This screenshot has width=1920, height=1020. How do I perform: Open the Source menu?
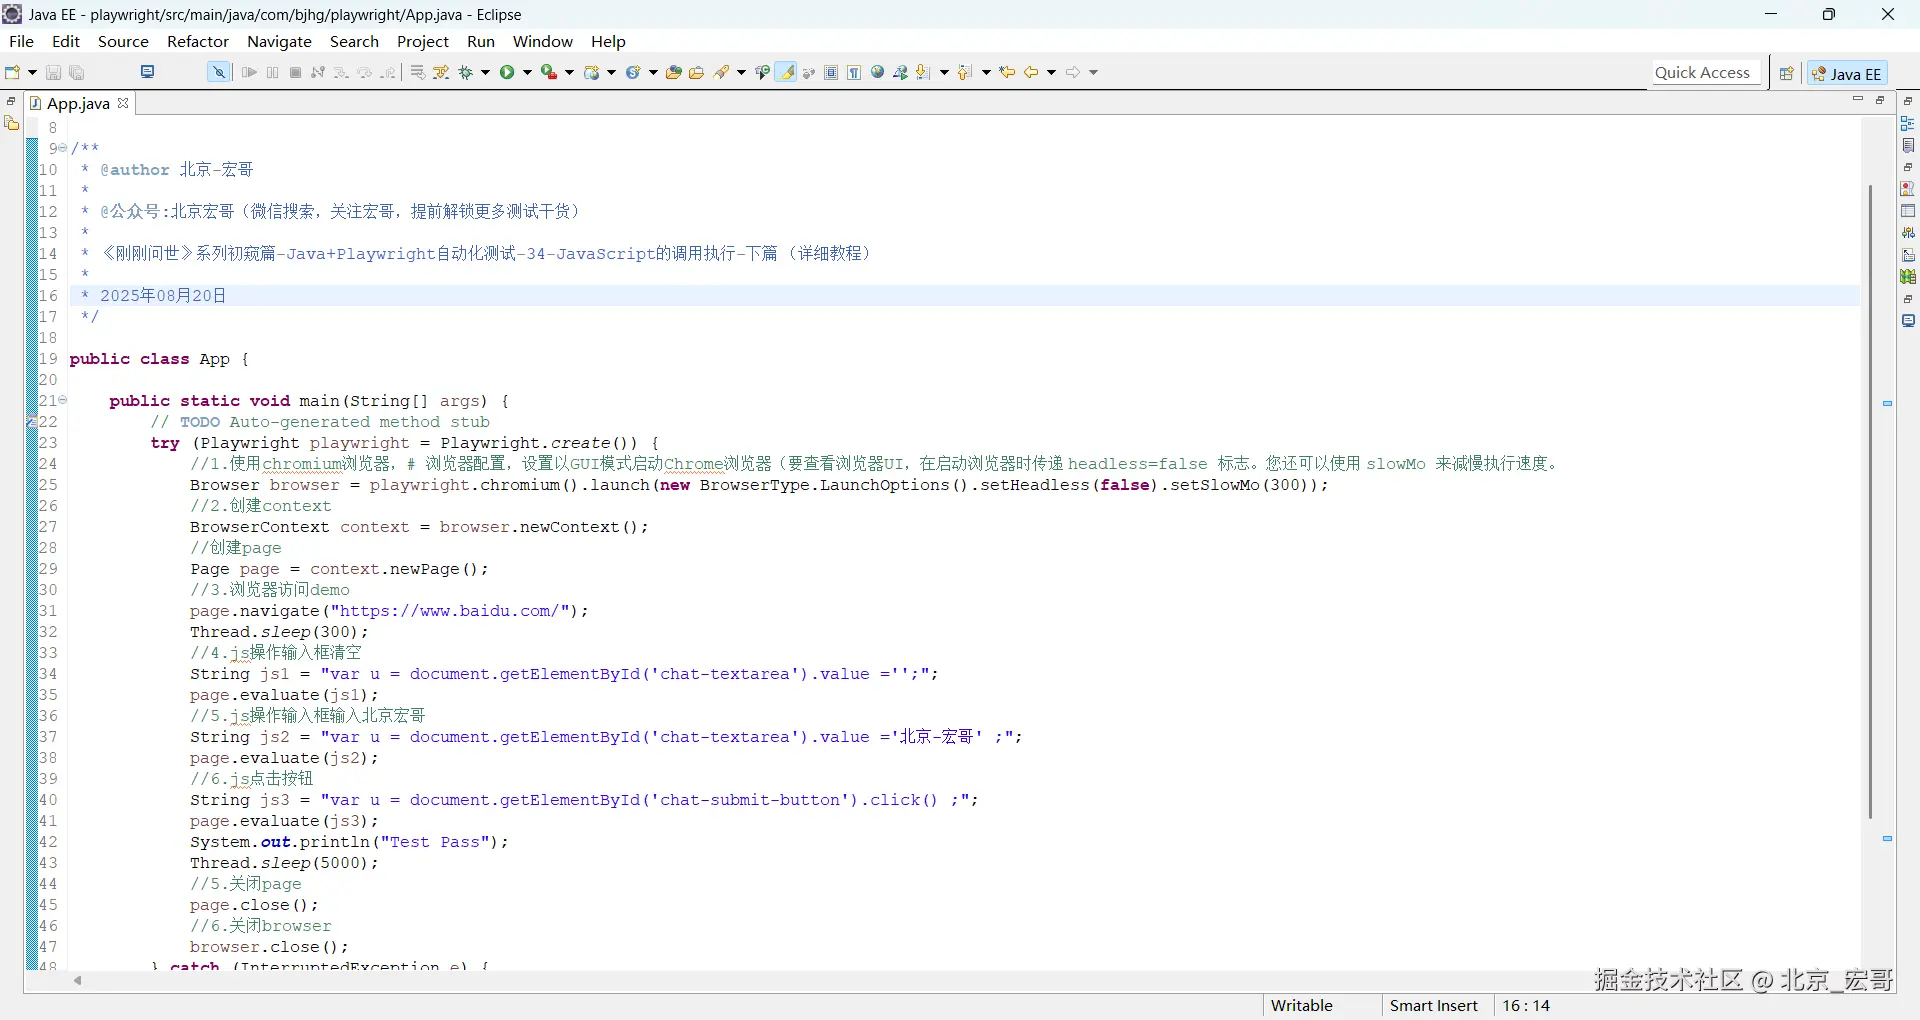pos(123,41)
